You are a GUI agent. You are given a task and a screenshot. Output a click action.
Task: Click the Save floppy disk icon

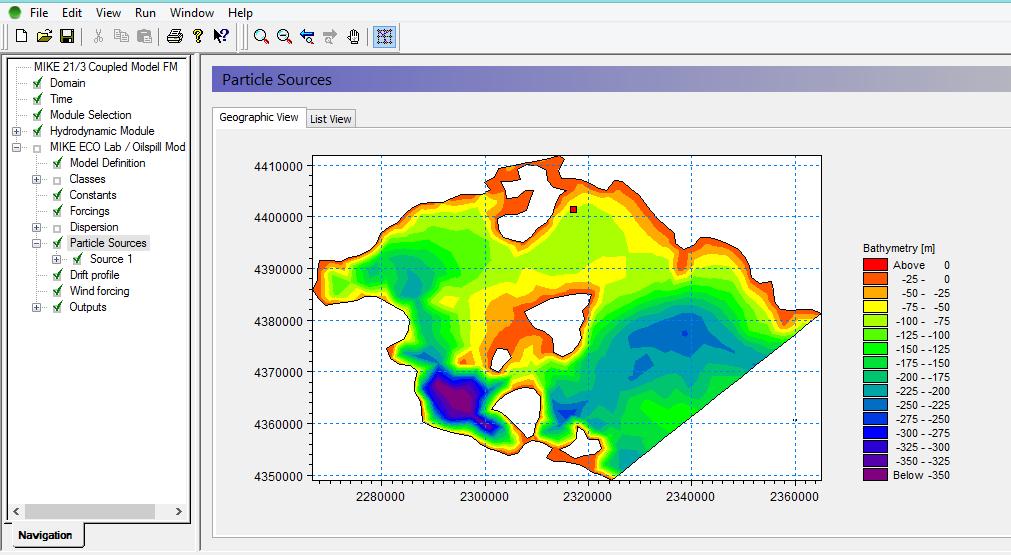point(66,36)
